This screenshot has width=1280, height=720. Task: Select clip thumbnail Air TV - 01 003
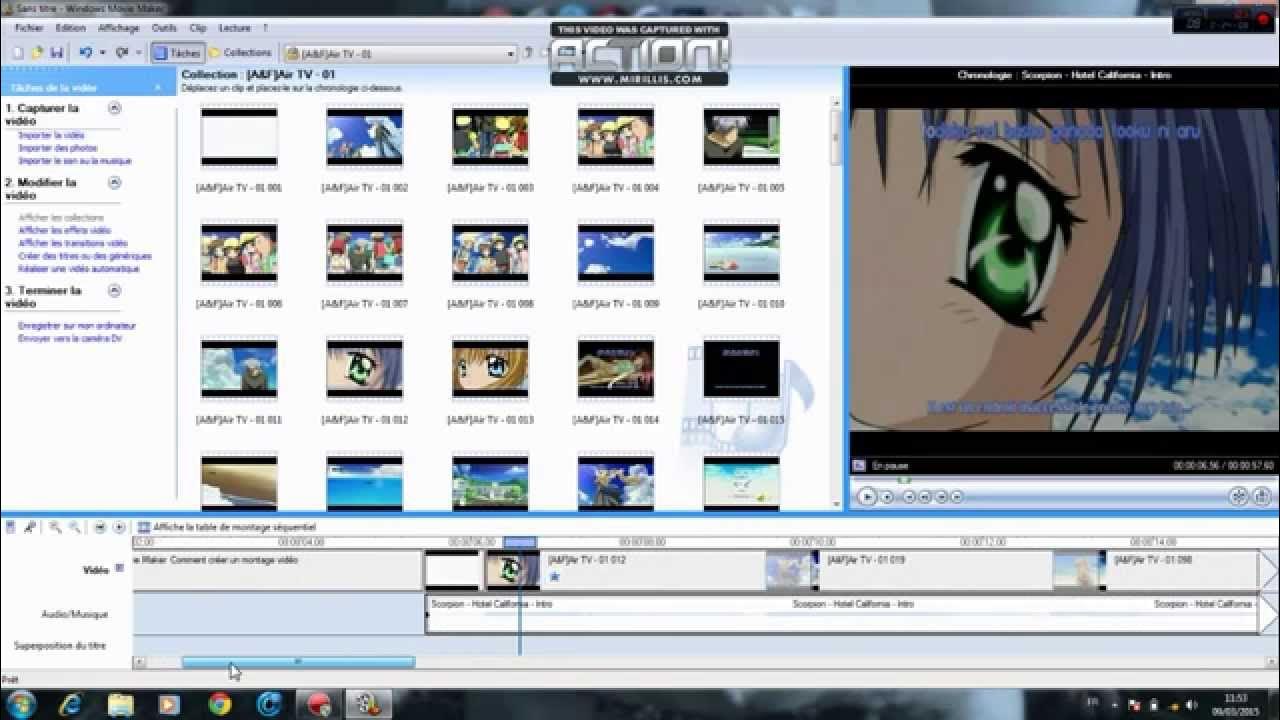tap(490, 137)
